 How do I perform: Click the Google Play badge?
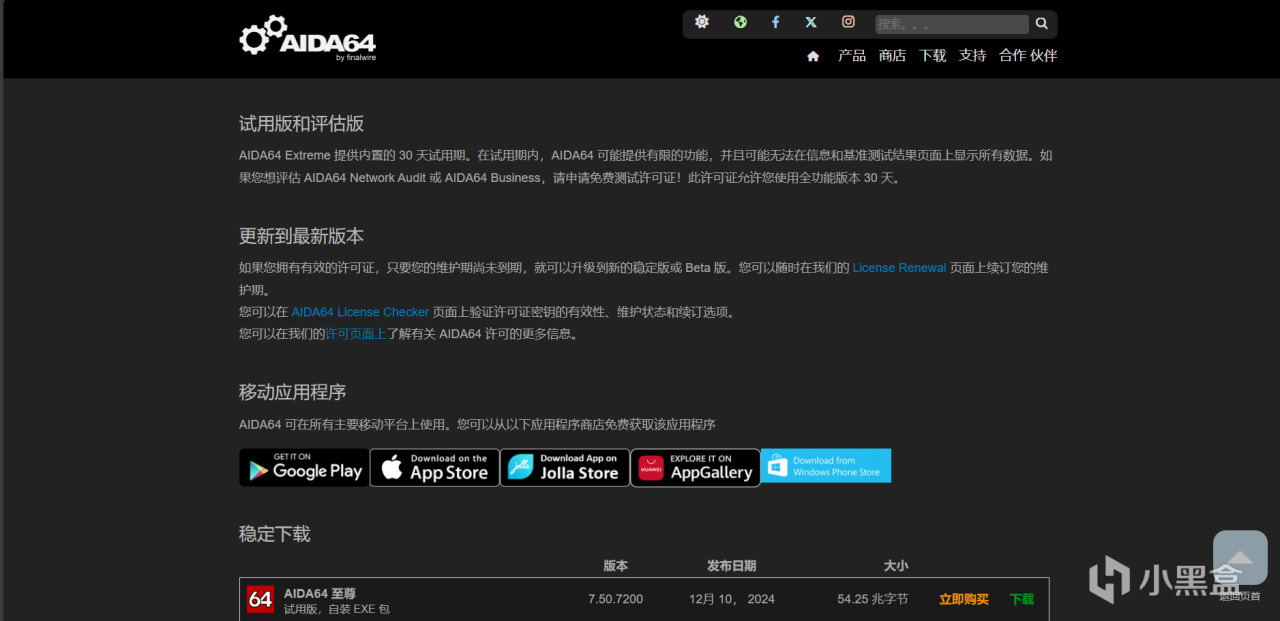tap(304, 467)
